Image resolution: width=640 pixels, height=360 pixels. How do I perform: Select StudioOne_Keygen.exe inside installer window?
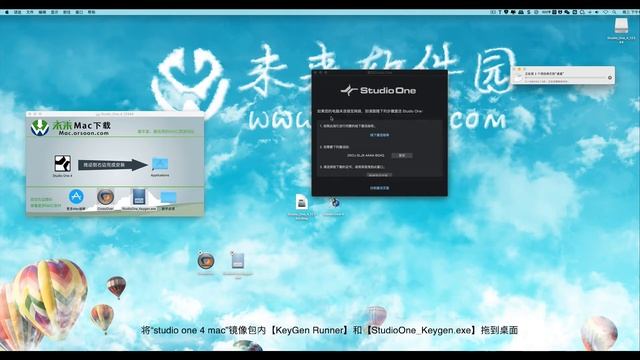pyautogui.click(x=139, y=197)
